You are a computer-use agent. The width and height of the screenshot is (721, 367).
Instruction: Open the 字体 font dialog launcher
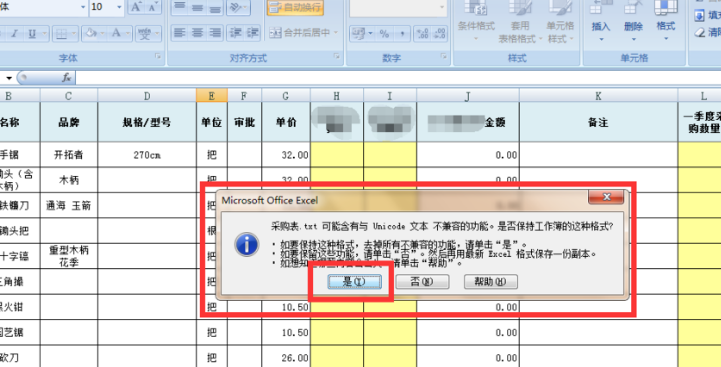pyautogui.click(x=159, y=56)
